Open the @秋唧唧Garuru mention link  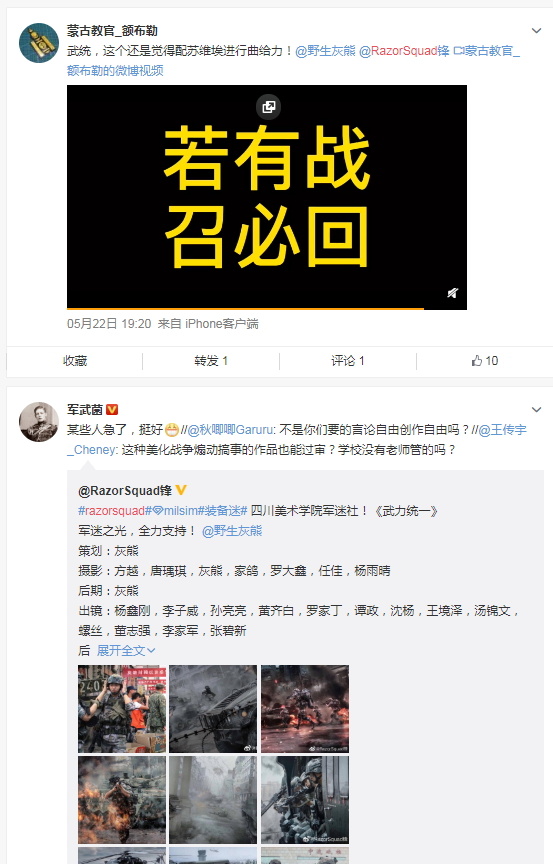pyautogui.click(x=230, y=430)
